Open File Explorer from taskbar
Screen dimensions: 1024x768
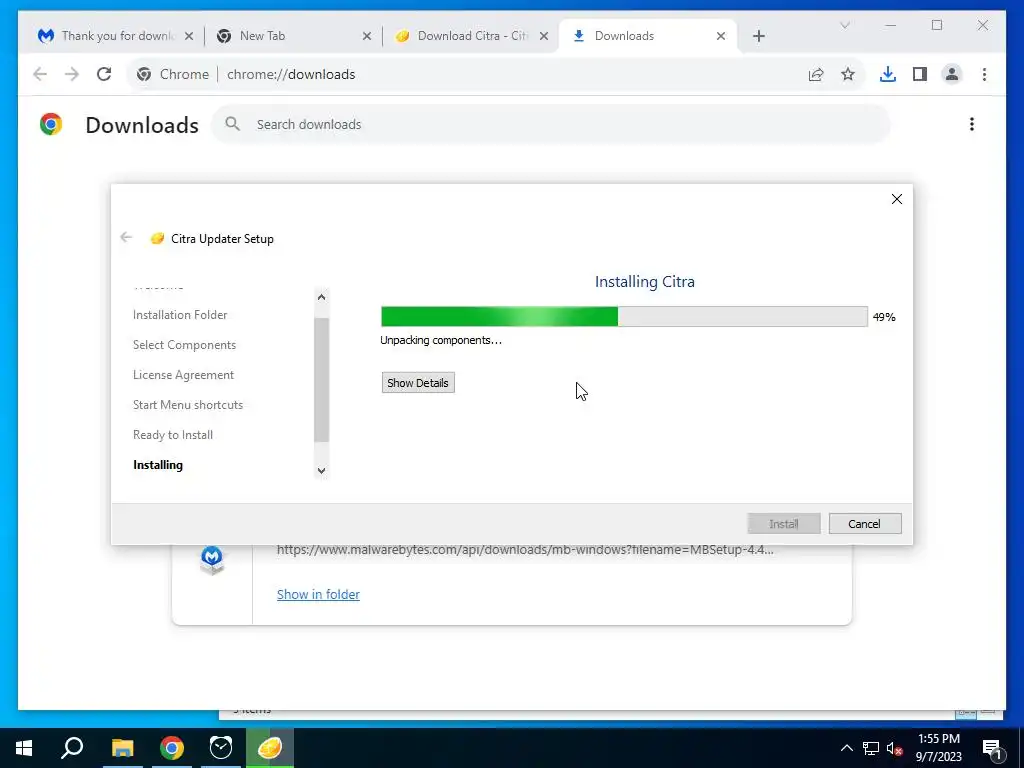122,748
